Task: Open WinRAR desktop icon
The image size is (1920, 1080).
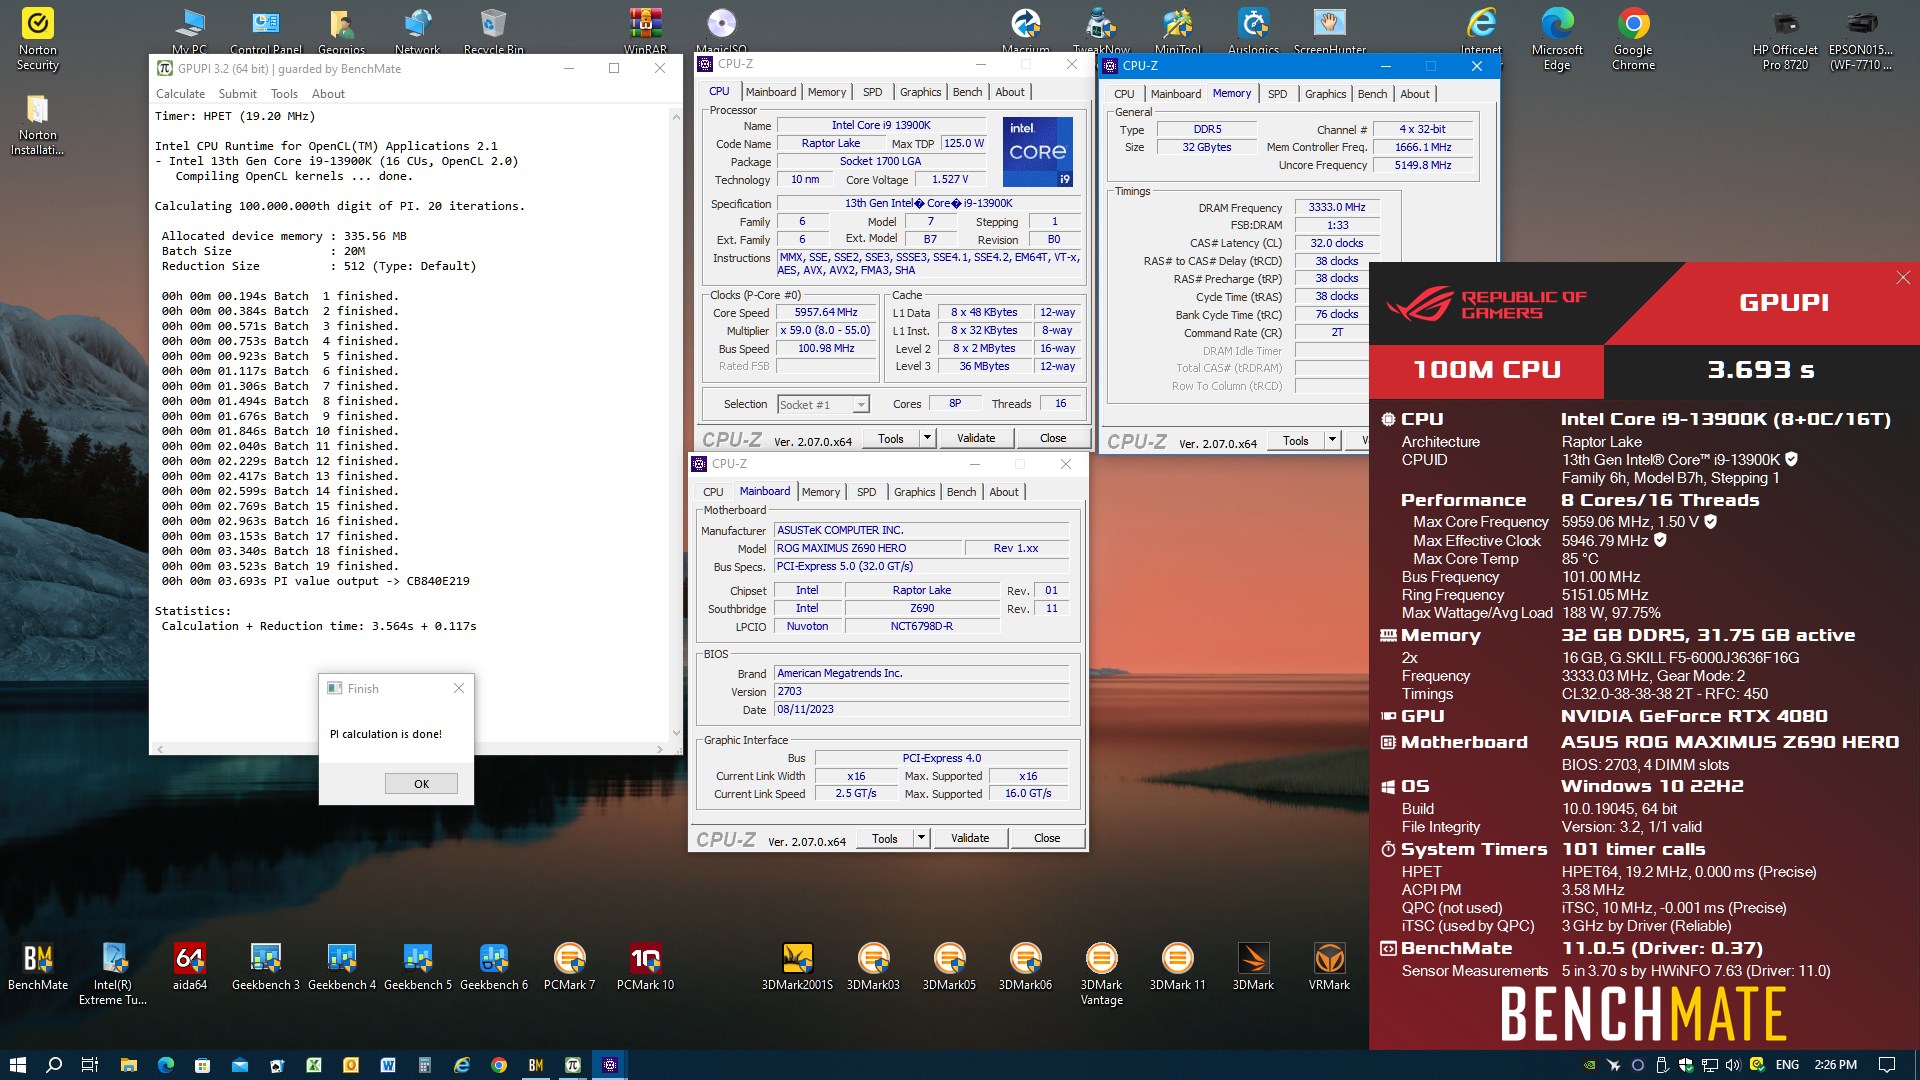Action: tap(645, 30)
